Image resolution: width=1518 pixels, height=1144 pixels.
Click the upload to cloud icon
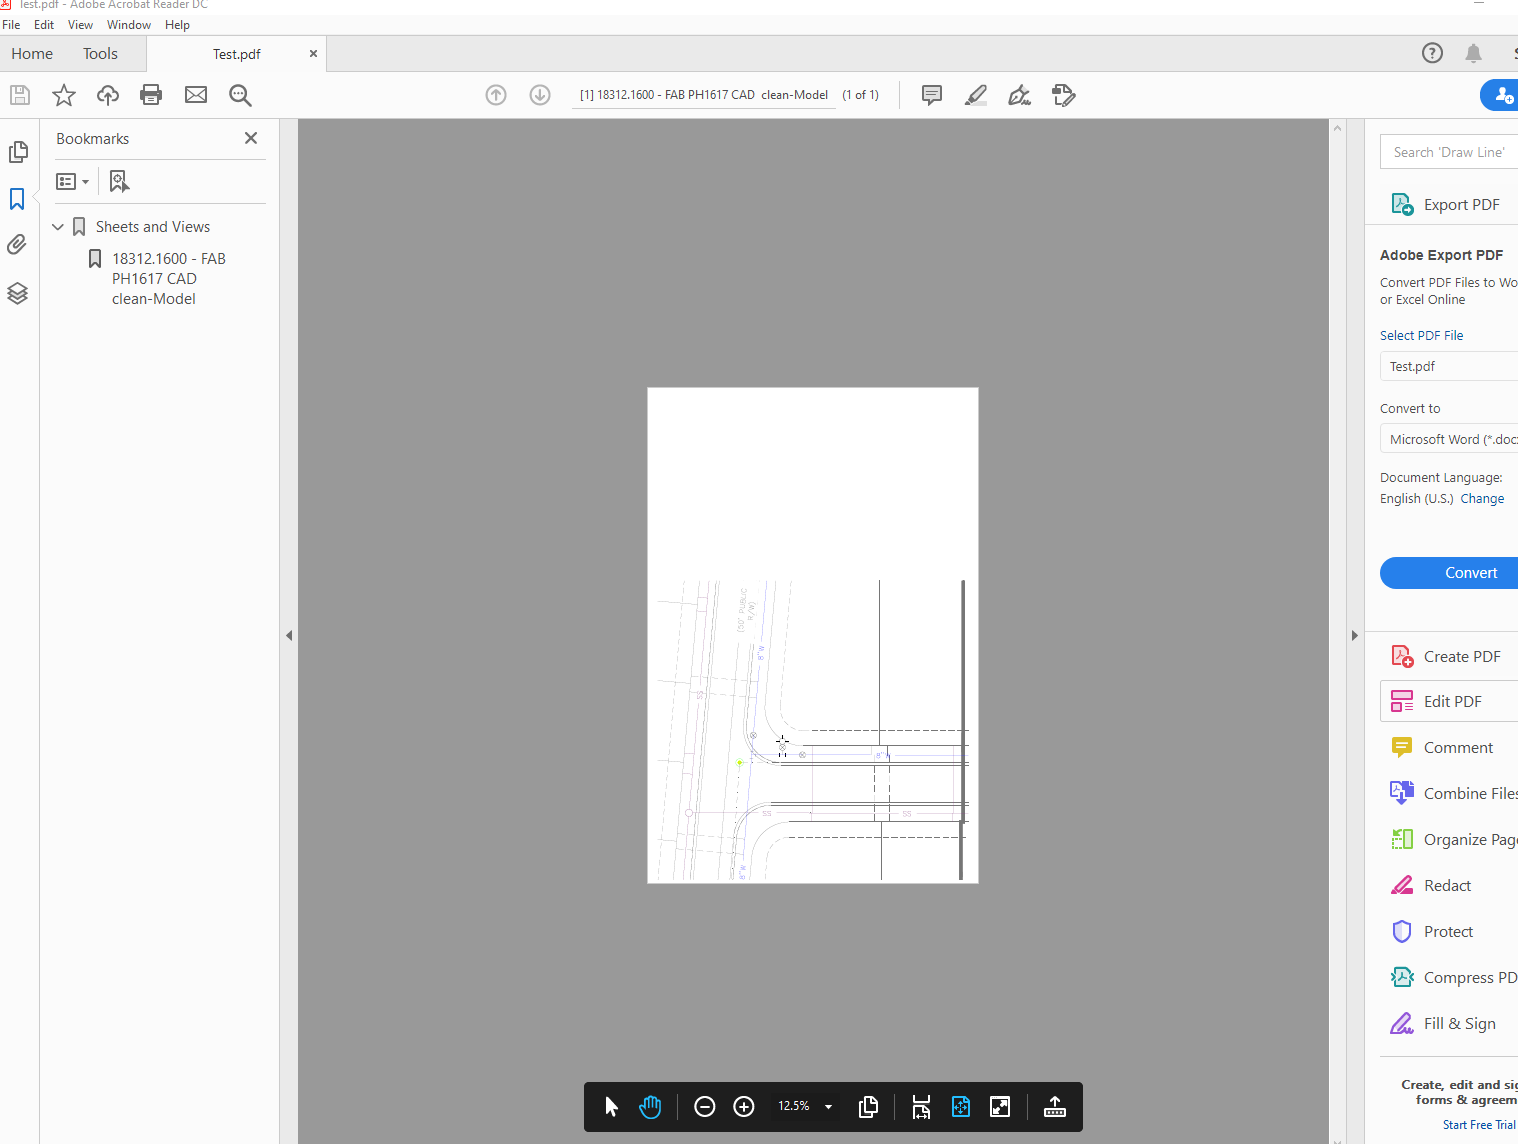coord(108,95)
